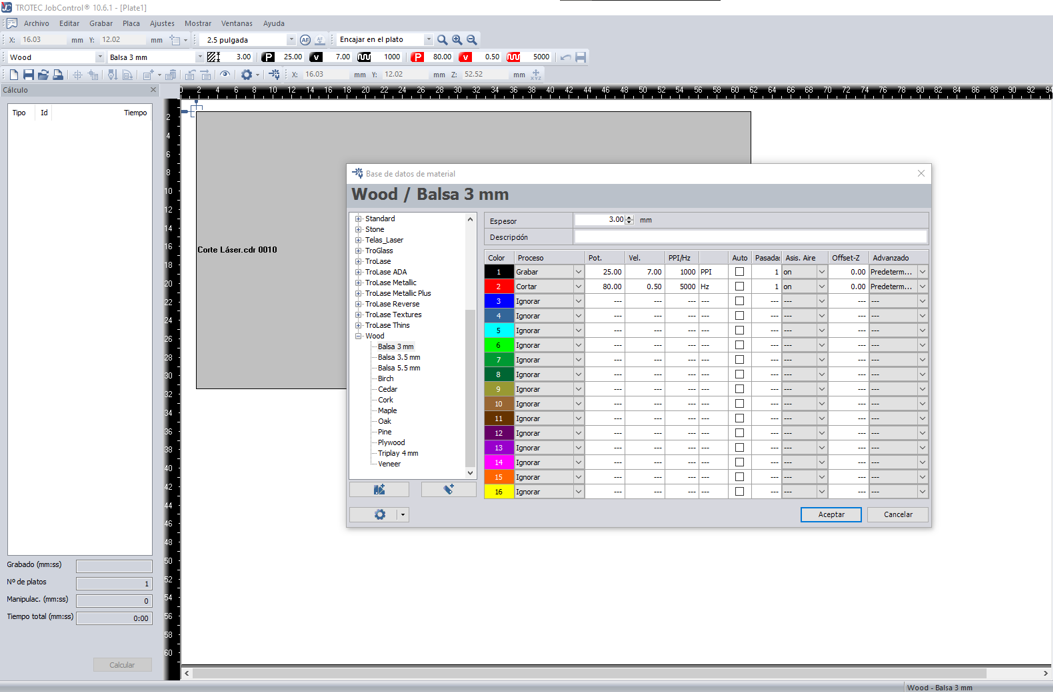This screenshot has height=692, width=1053.
Task: Click the red V cut velocity icon
Action: (x=465, y=57)
